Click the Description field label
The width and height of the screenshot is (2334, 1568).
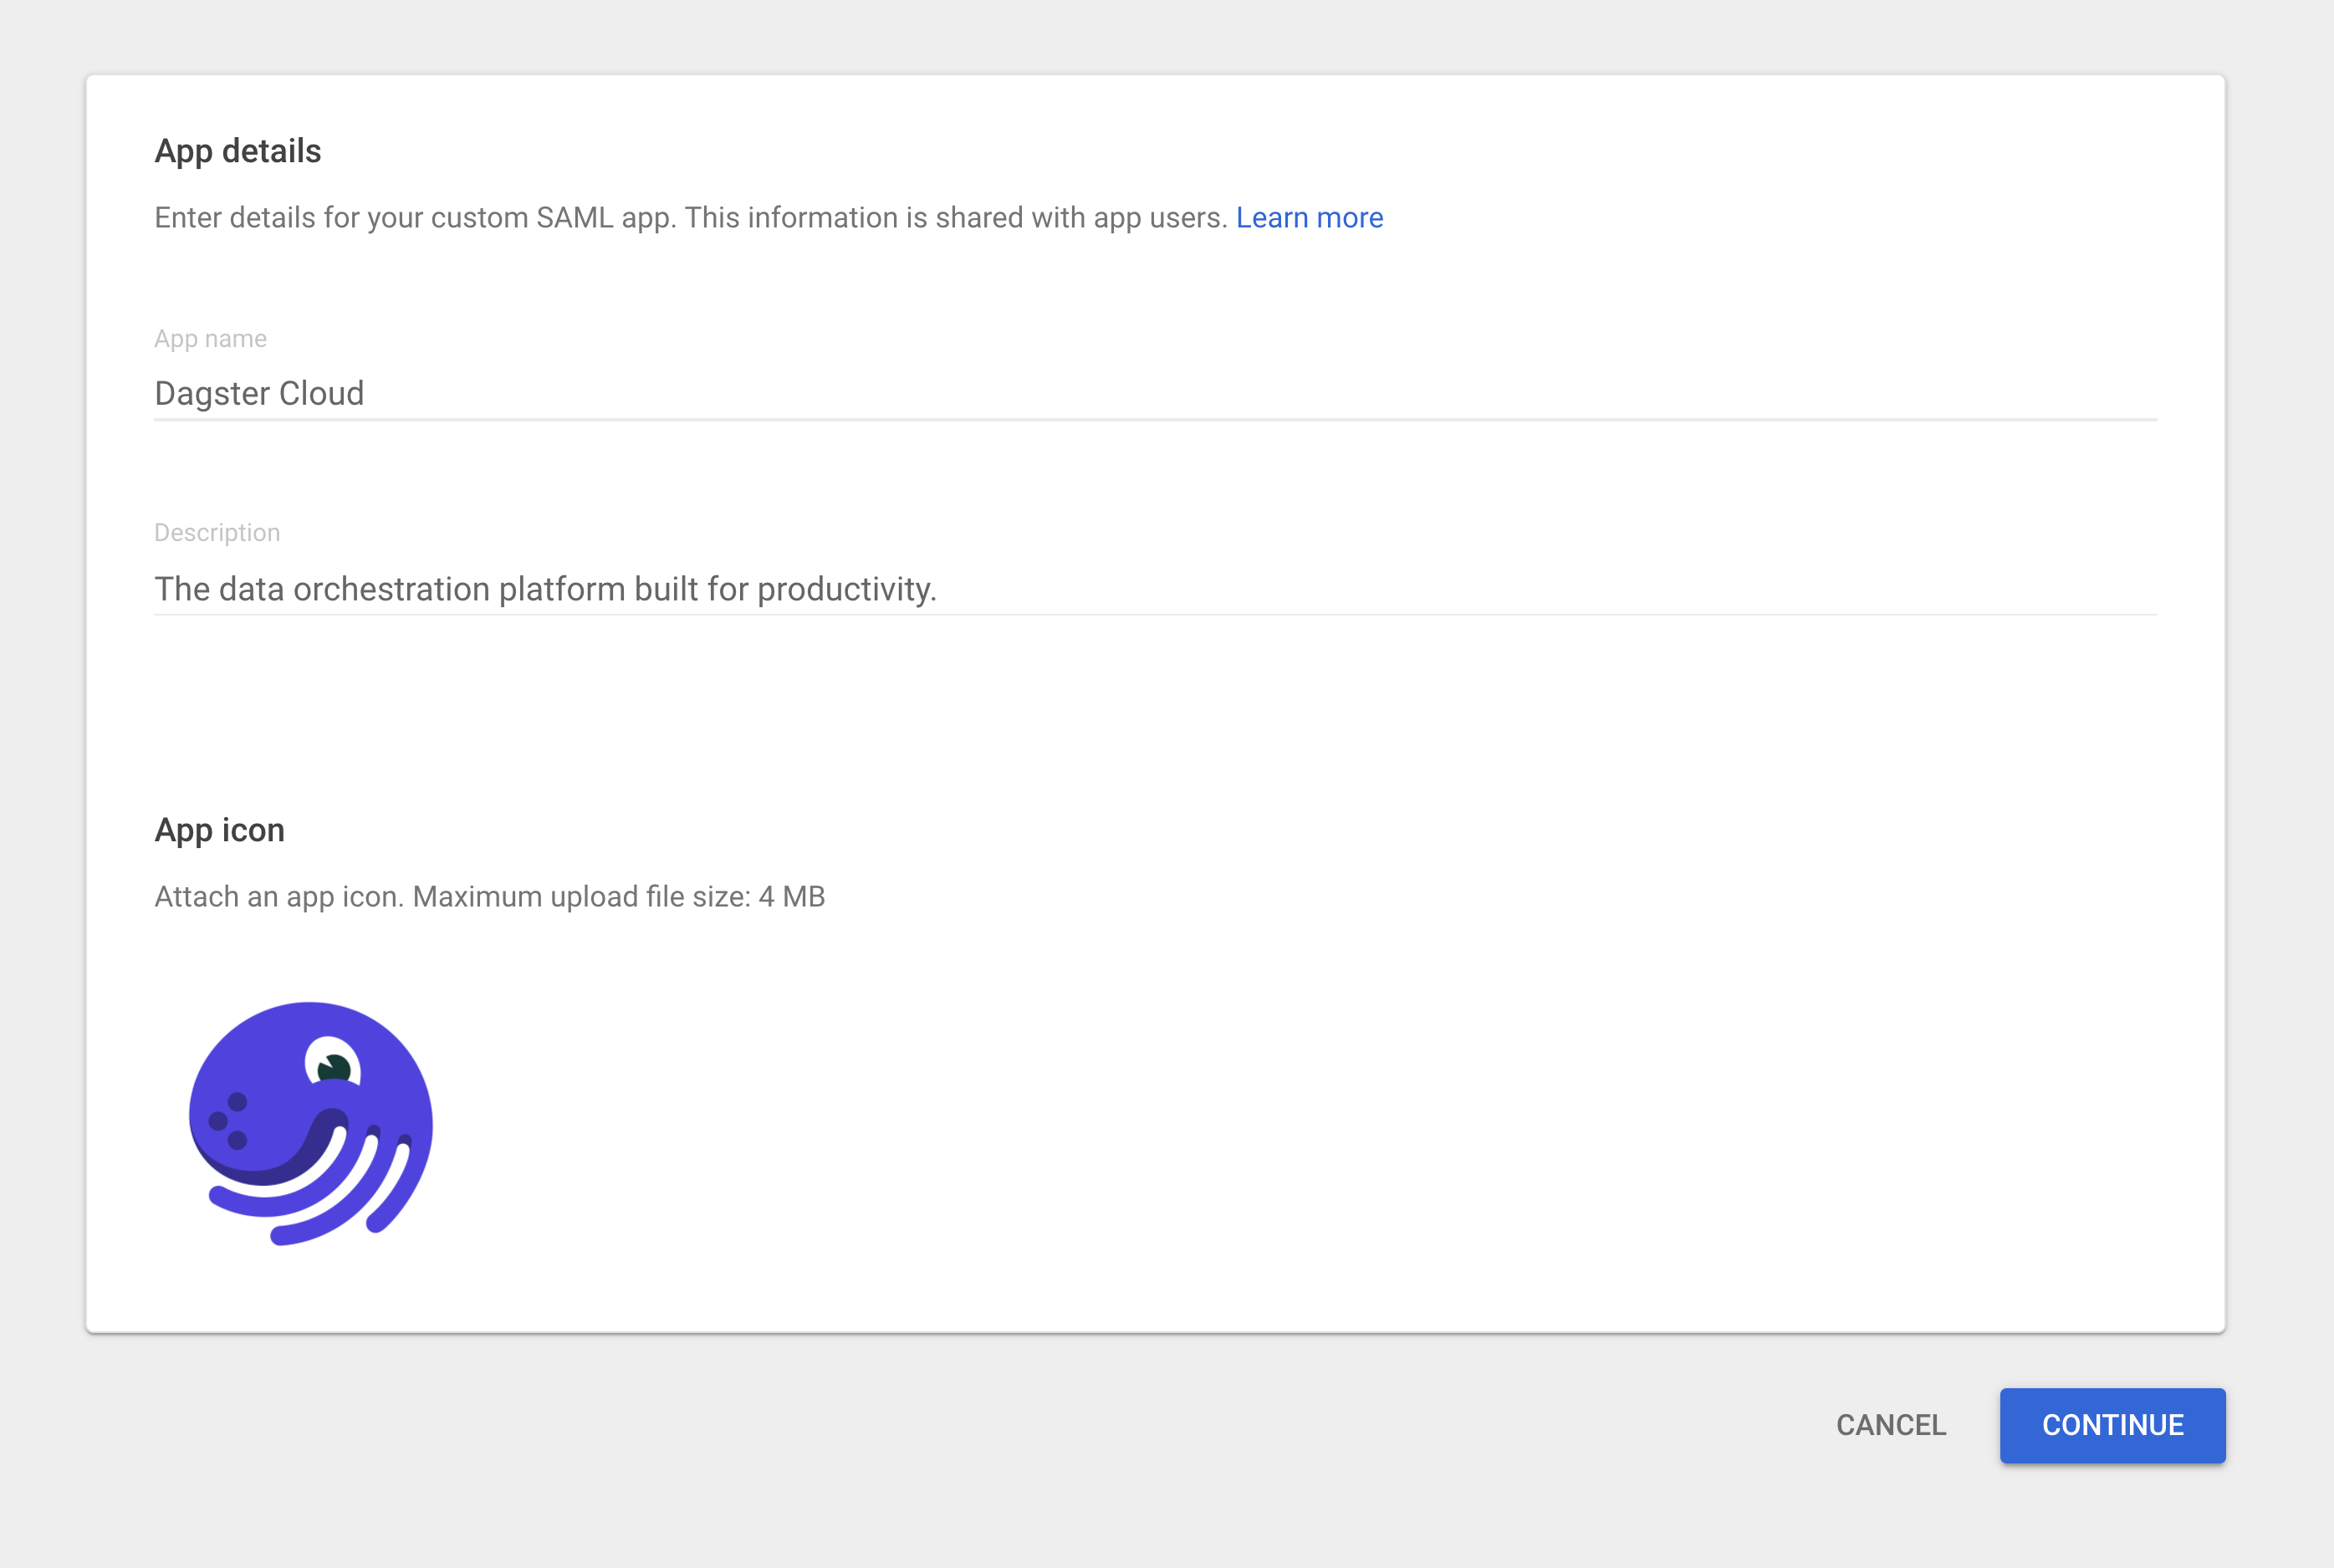point(217,533)
